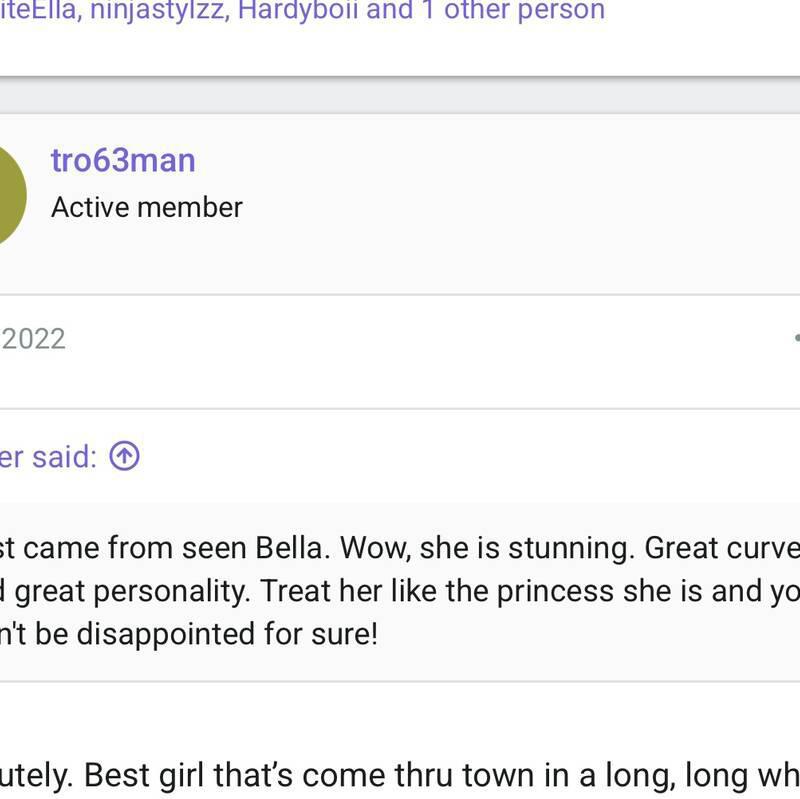Screen dimensions: 800x799
Task: Click the word "town" in the reply text
Action: tap(486, 775)
